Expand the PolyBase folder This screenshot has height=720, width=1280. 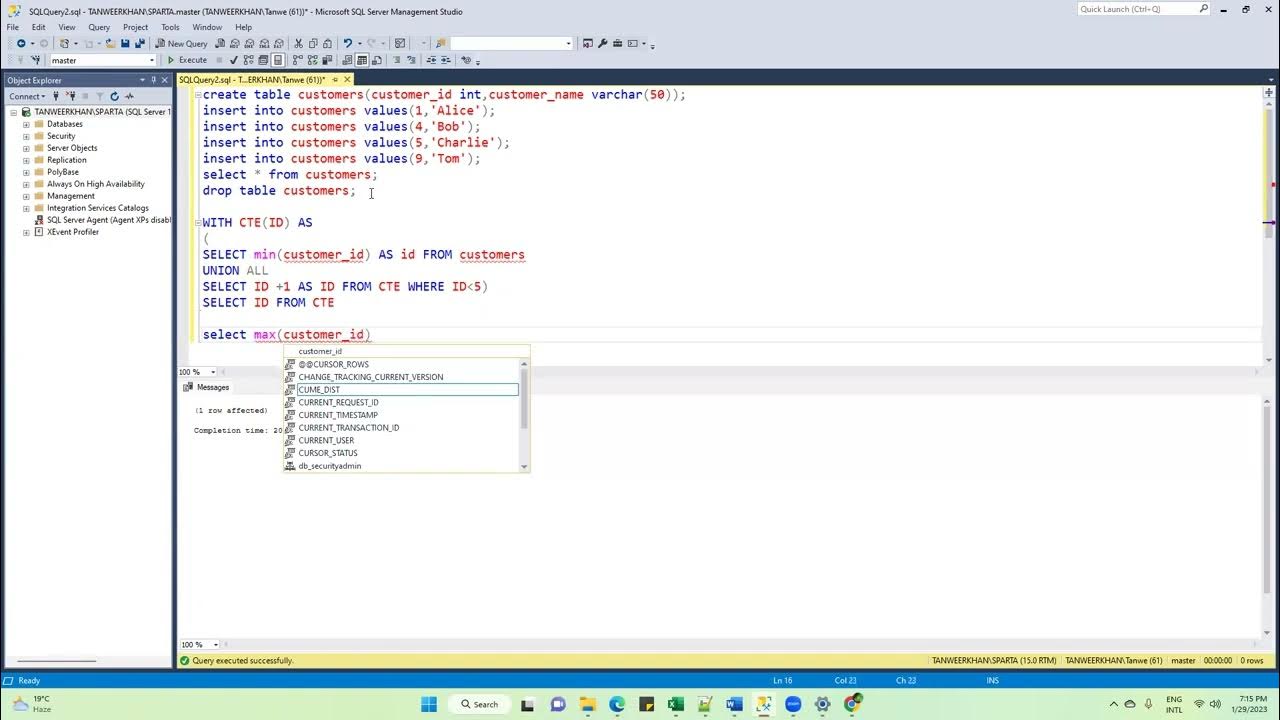click(x=26, y=172)
